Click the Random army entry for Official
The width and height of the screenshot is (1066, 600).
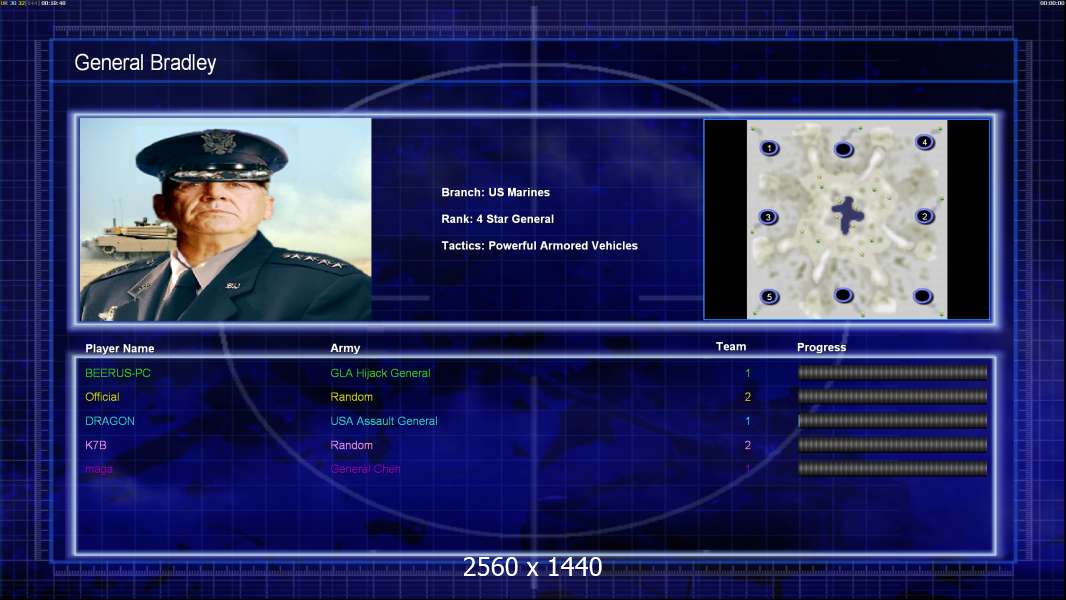point(351,397)
